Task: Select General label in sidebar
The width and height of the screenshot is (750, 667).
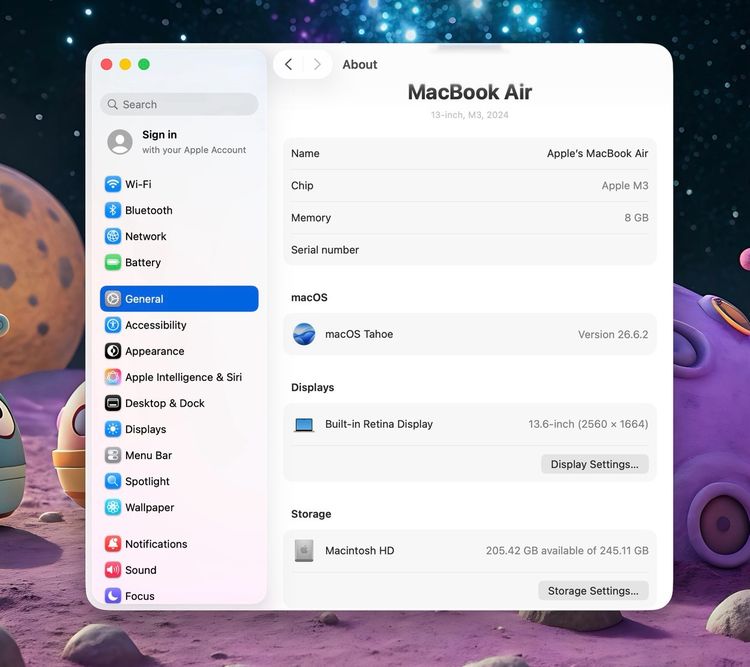Action: 144,299
